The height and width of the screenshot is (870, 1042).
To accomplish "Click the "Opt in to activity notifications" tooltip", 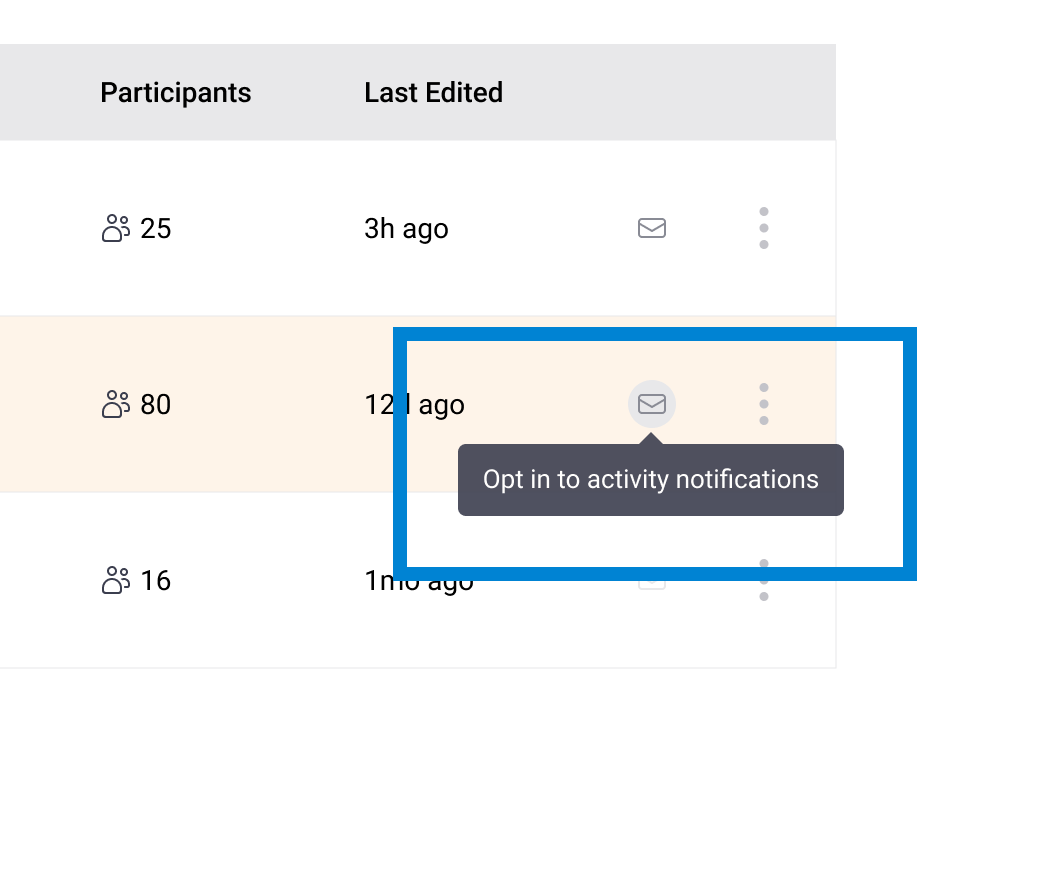I will click(x=650, y=480).
